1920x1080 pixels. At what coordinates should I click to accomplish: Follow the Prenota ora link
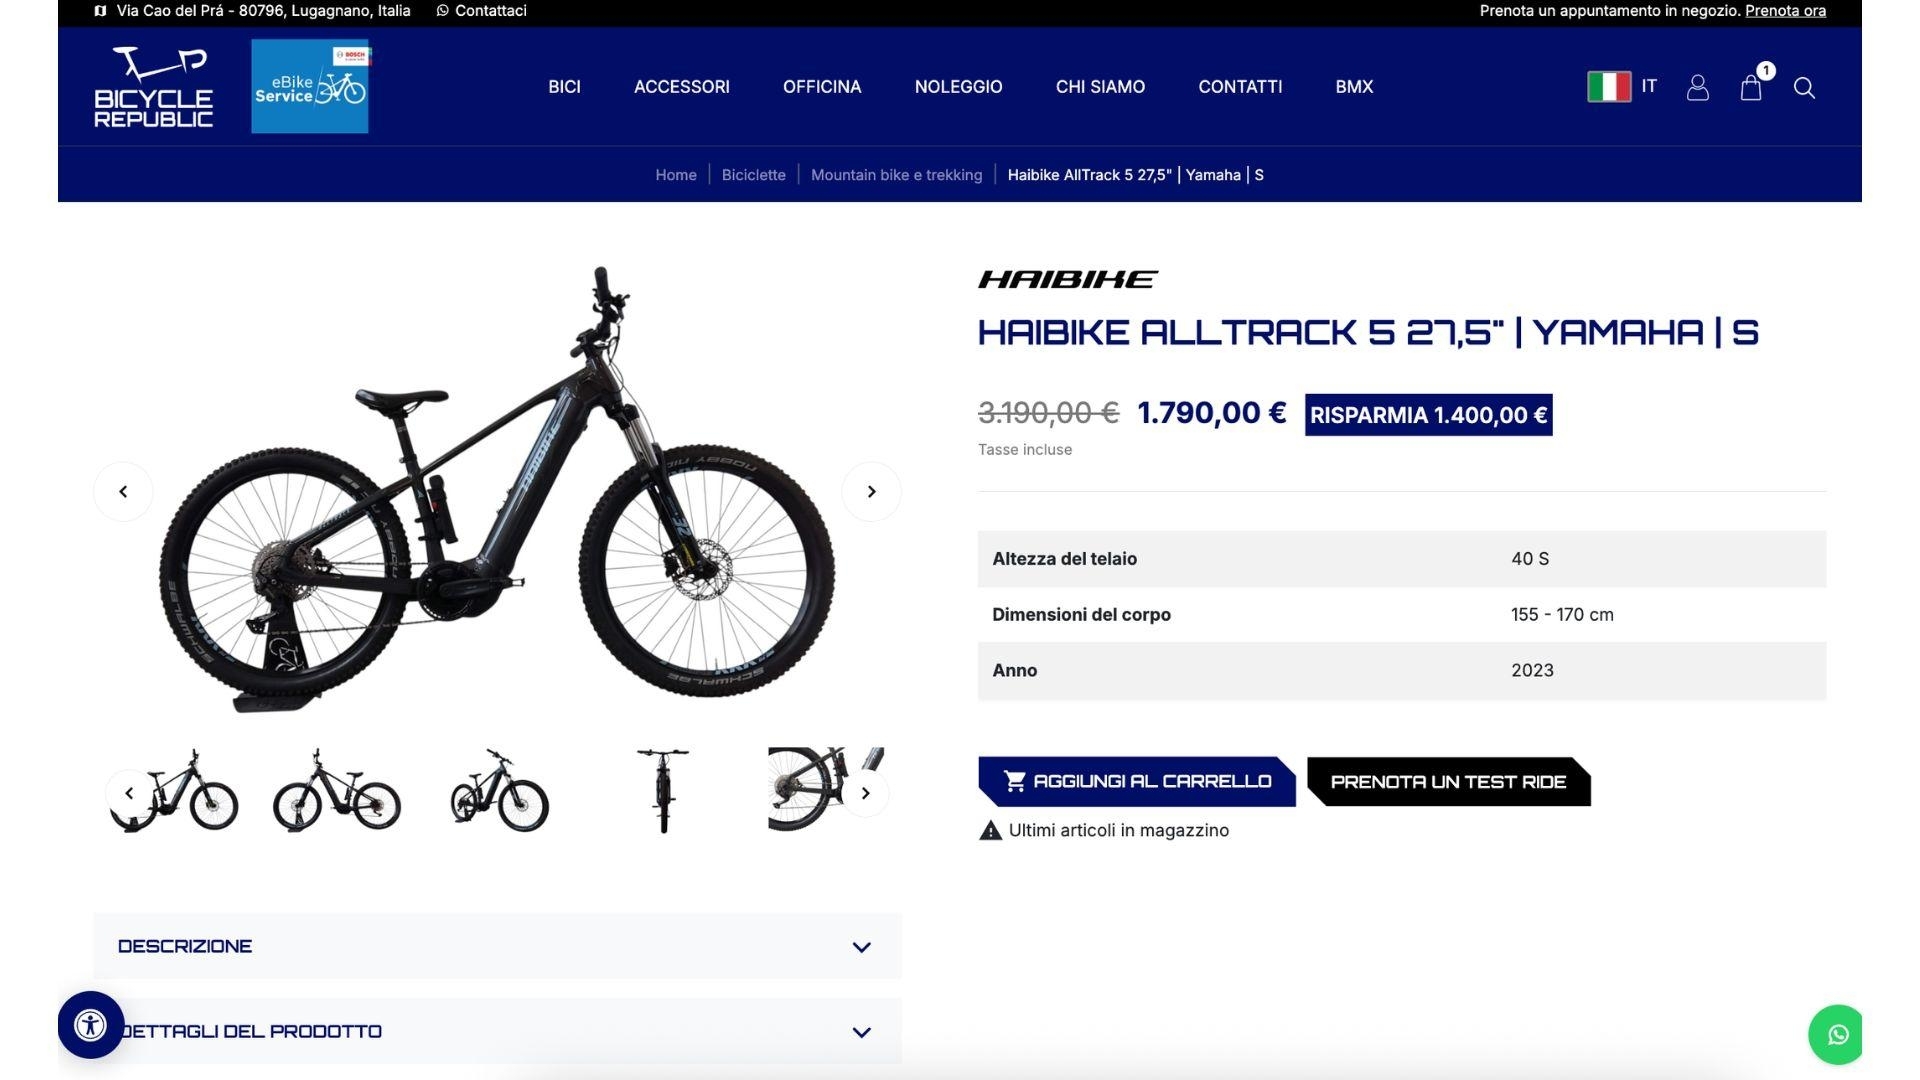coord(1785,11)
